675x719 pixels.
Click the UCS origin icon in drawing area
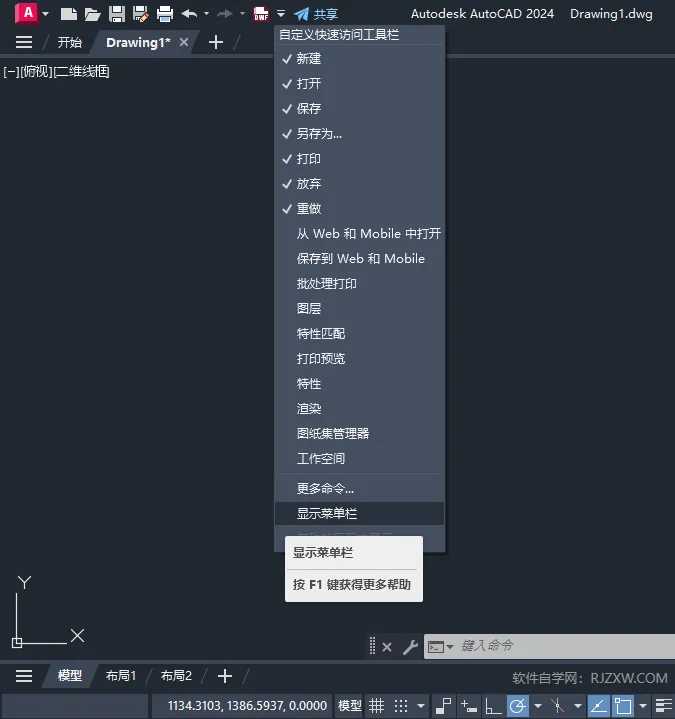pyautogui.click(x=17, y=643)
